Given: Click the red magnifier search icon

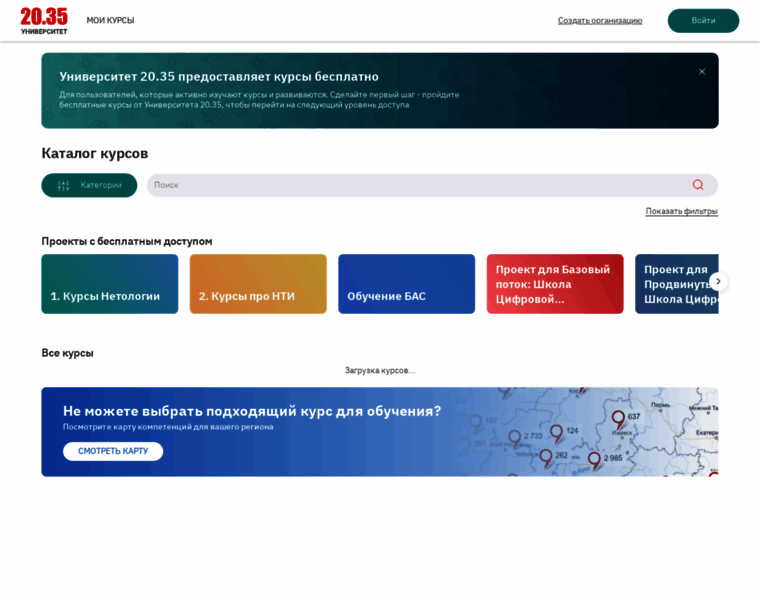Looking at the screenshot, I should pyautogui.click(x=698, y=185).
